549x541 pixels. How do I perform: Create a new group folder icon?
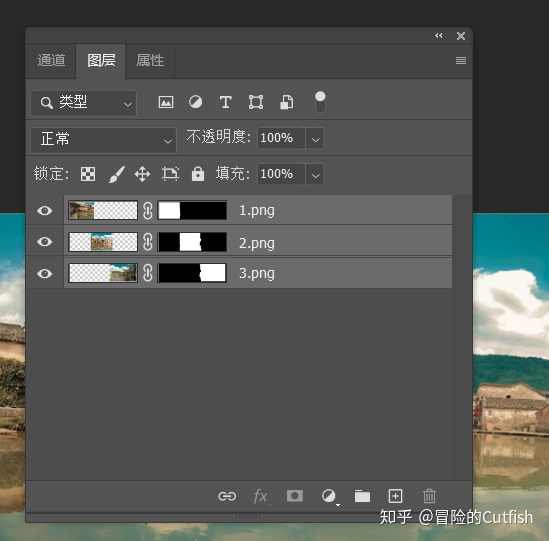click(362, 496)
